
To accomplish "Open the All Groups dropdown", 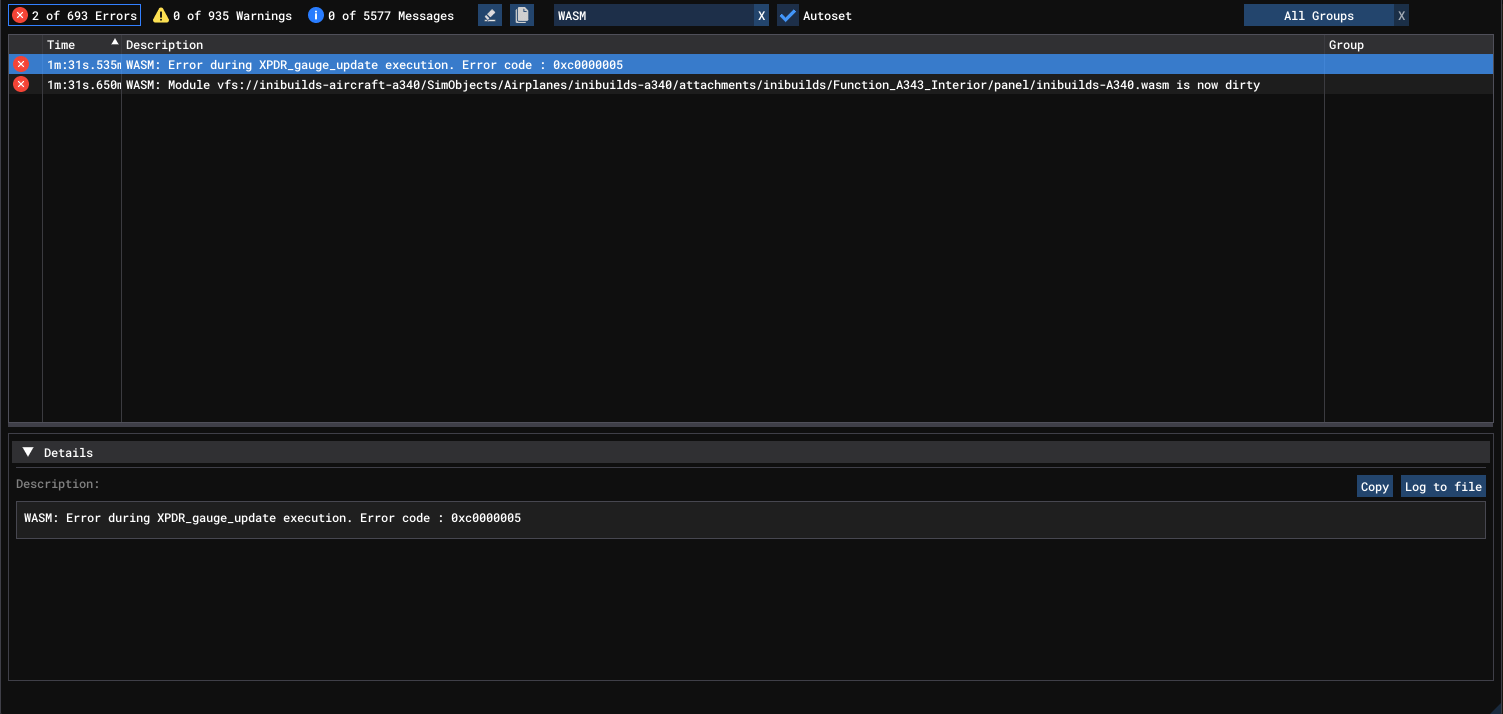I will click(1318, 15).
